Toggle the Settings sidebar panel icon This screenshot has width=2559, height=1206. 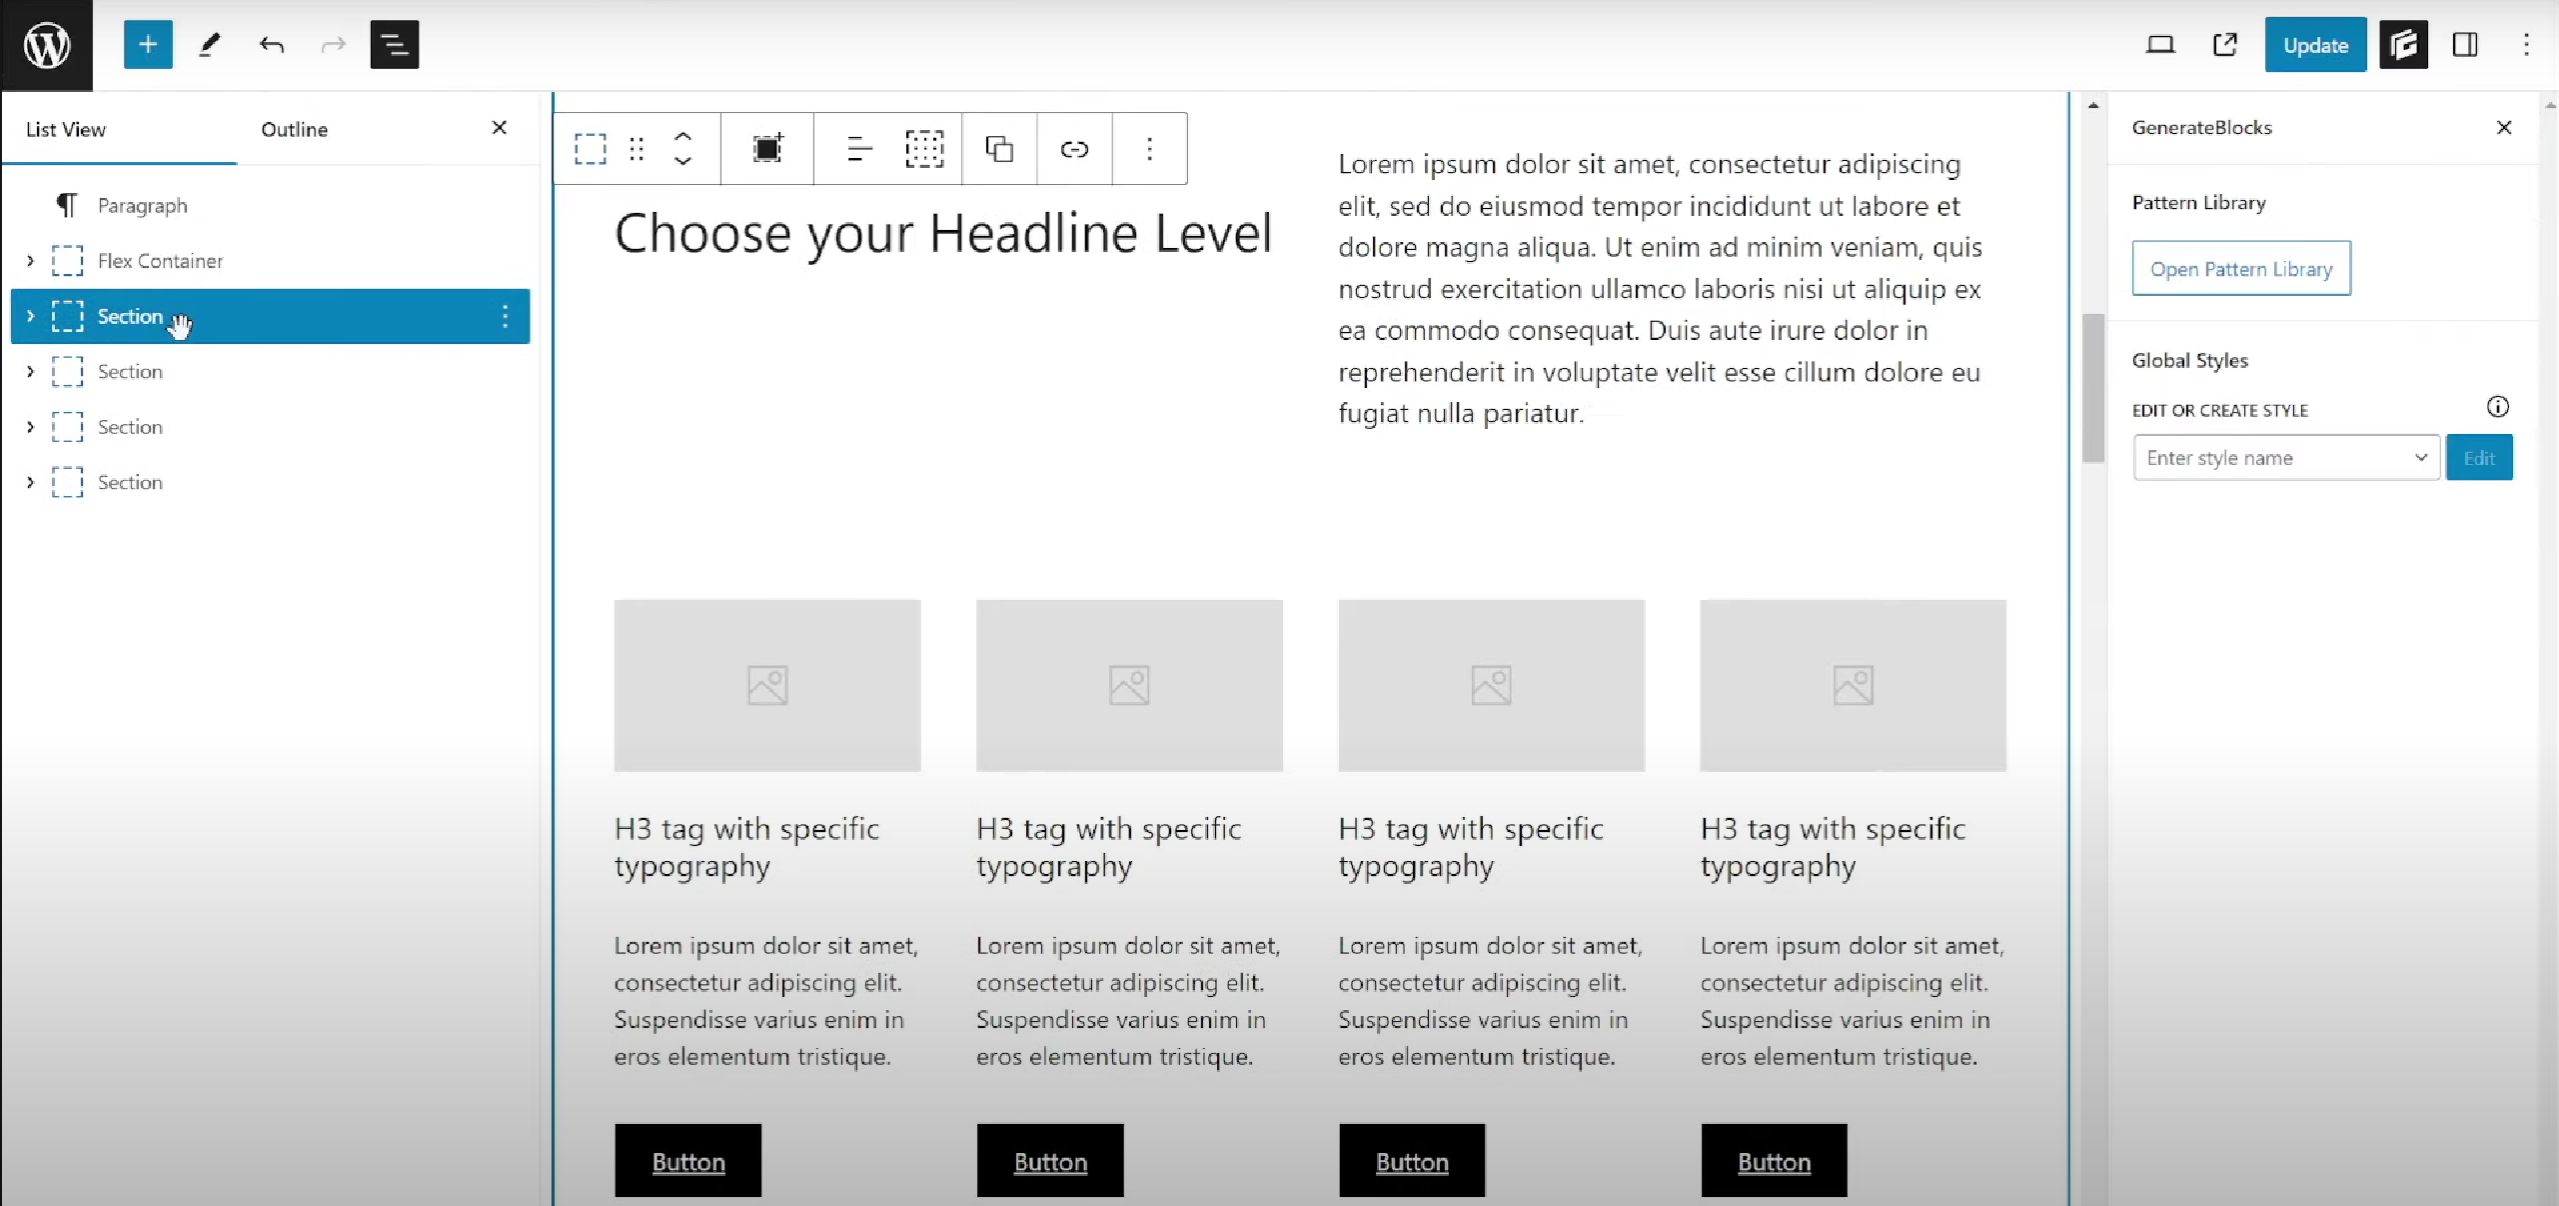pyautogui.click(x=2465, y=45)
